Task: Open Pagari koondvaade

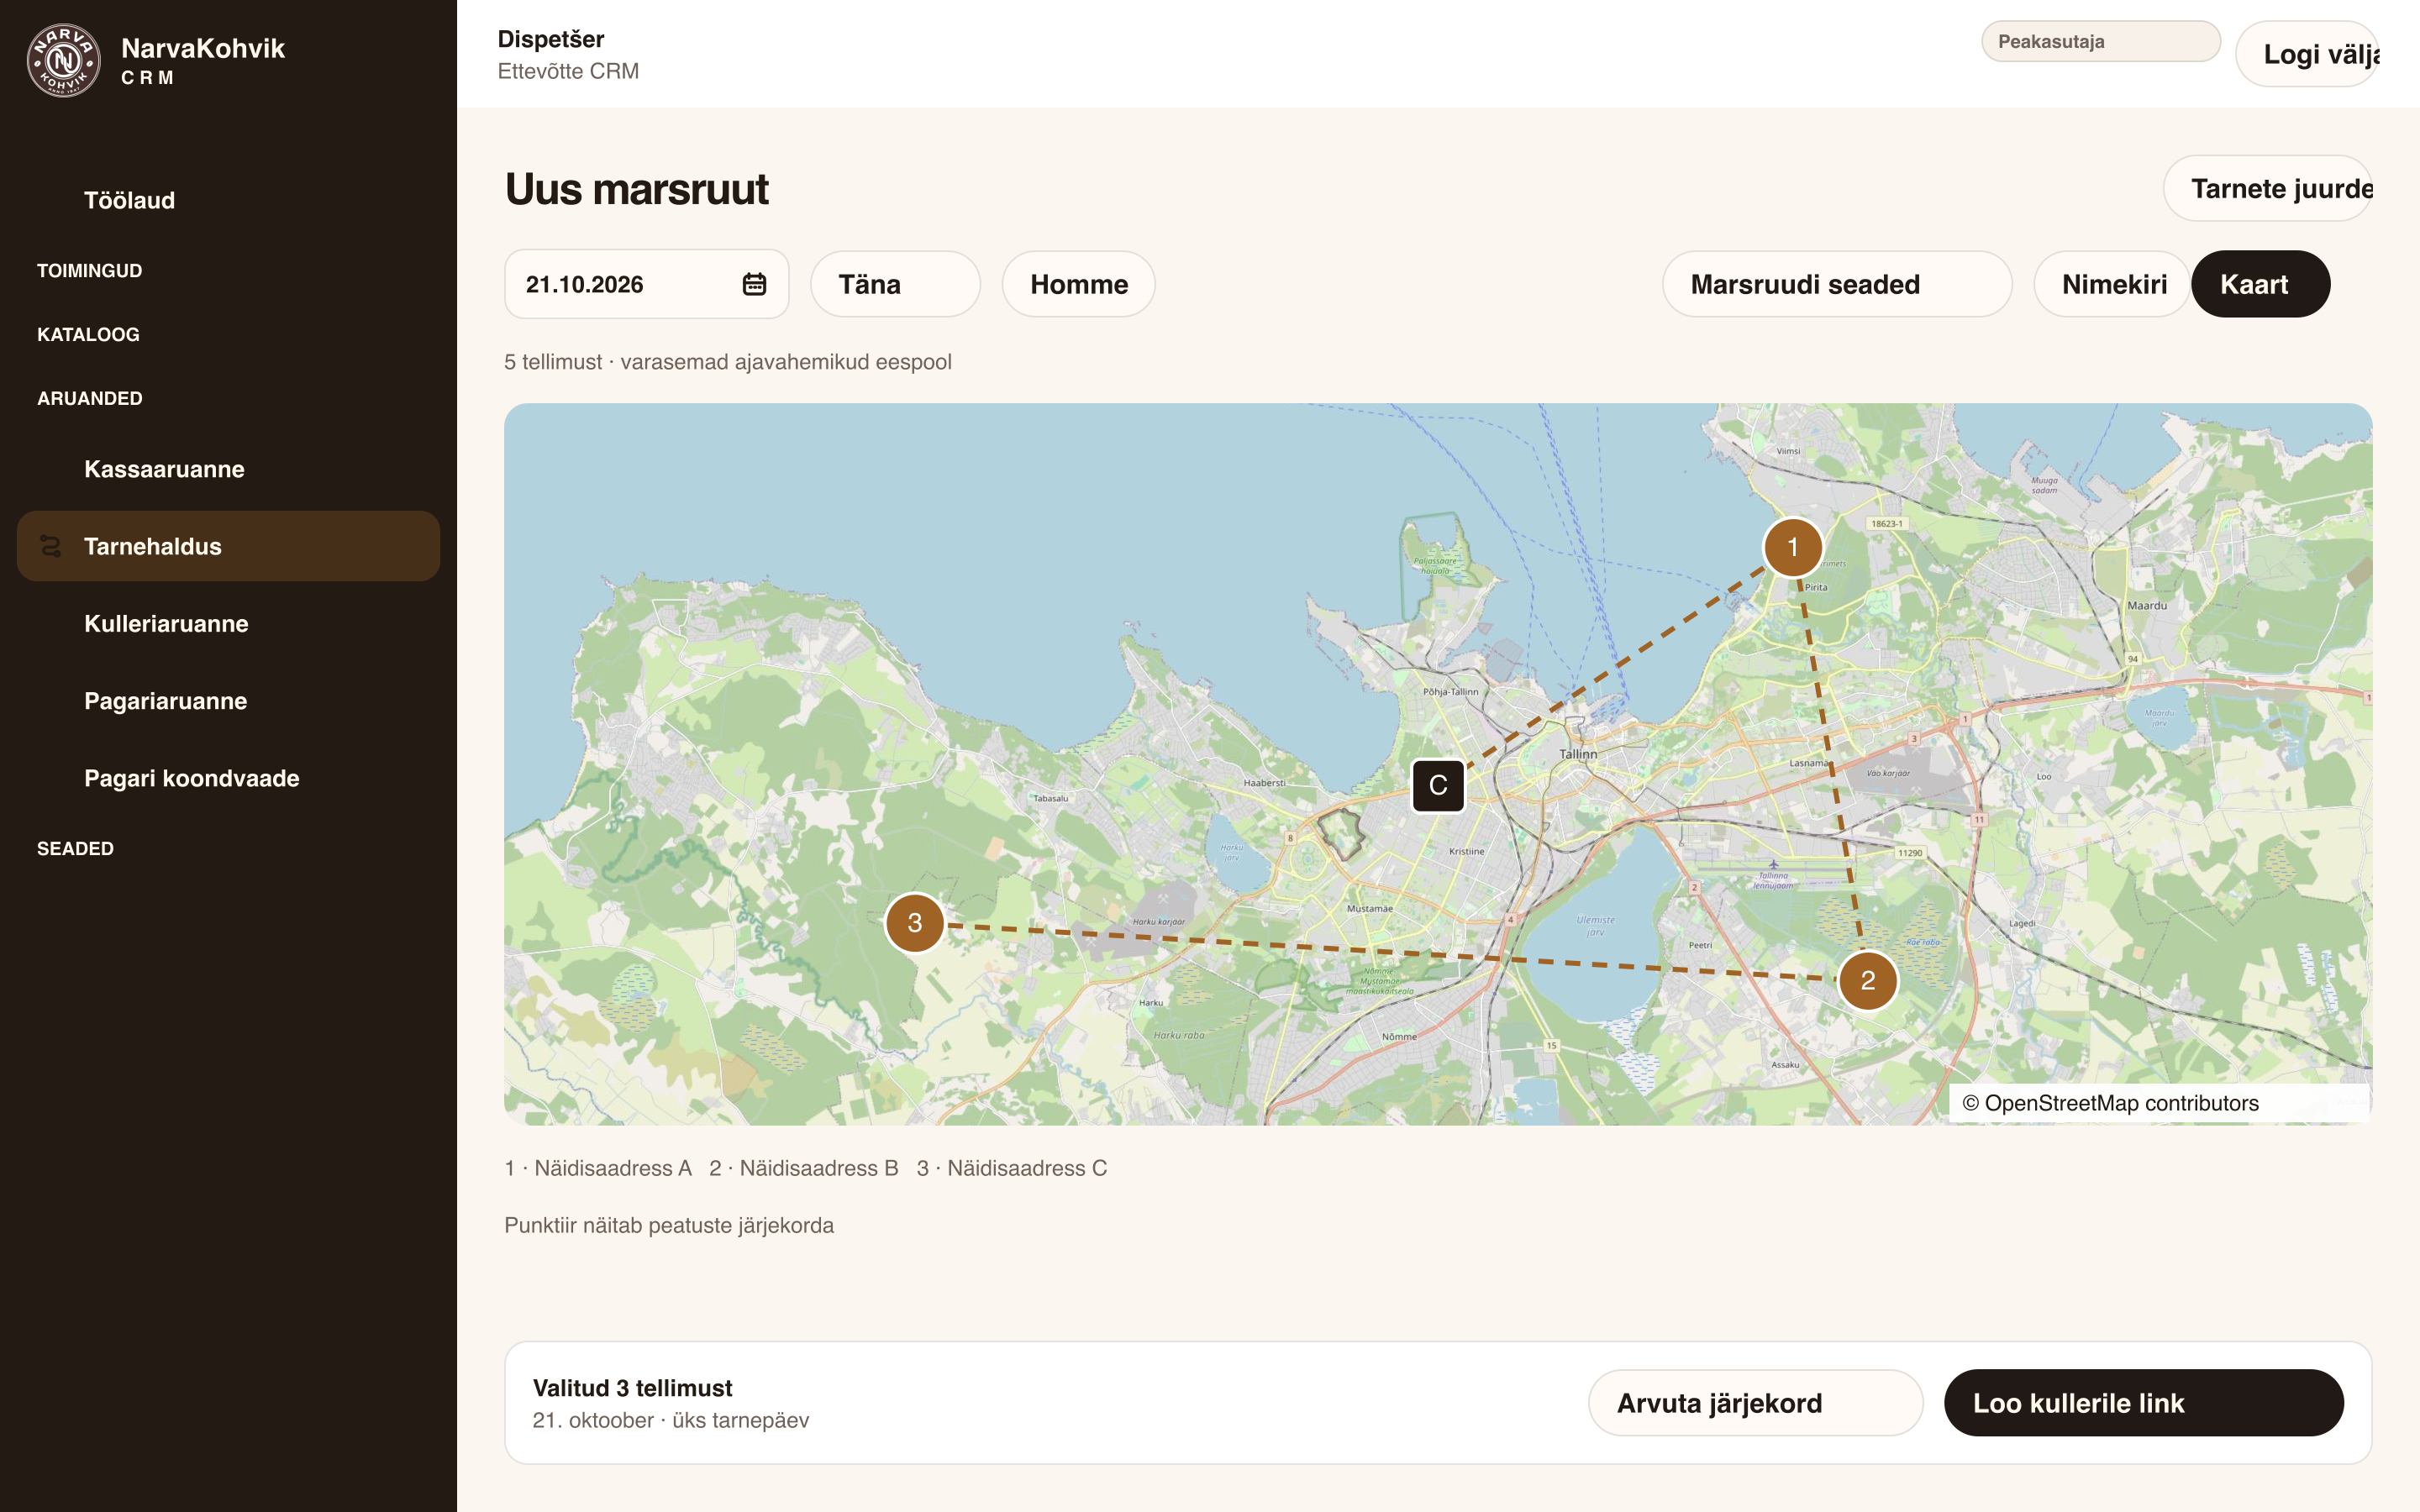Action: coord(228,778)
